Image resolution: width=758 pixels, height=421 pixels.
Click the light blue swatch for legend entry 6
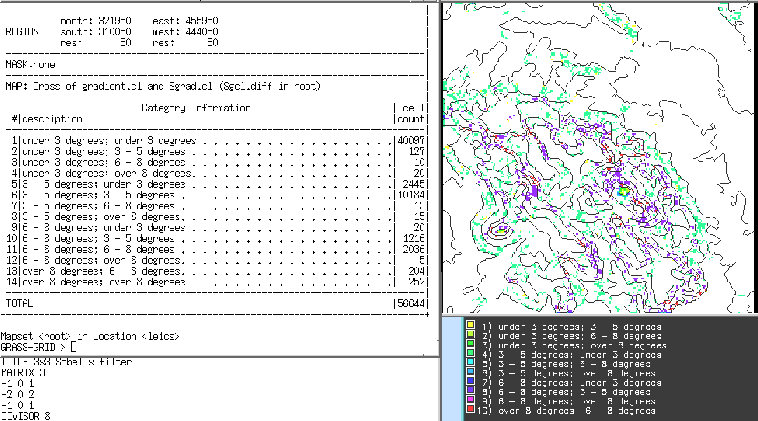pos(470,372)
